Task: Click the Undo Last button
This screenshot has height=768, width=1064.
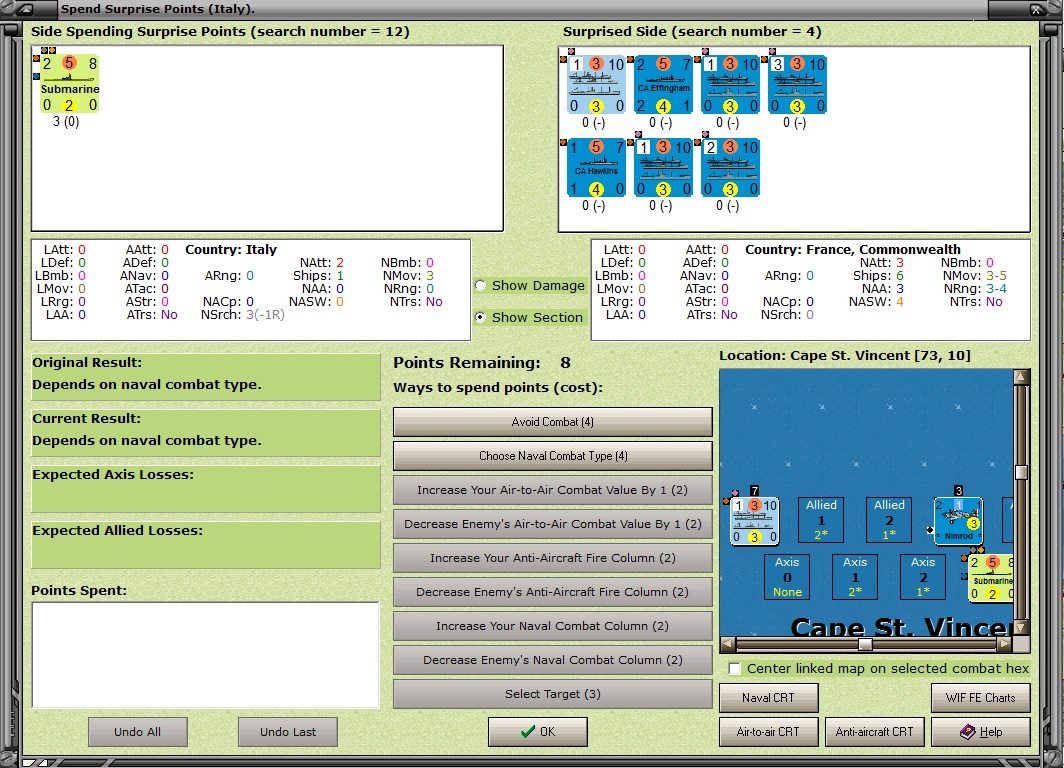Action: click(x=288, y=732)
